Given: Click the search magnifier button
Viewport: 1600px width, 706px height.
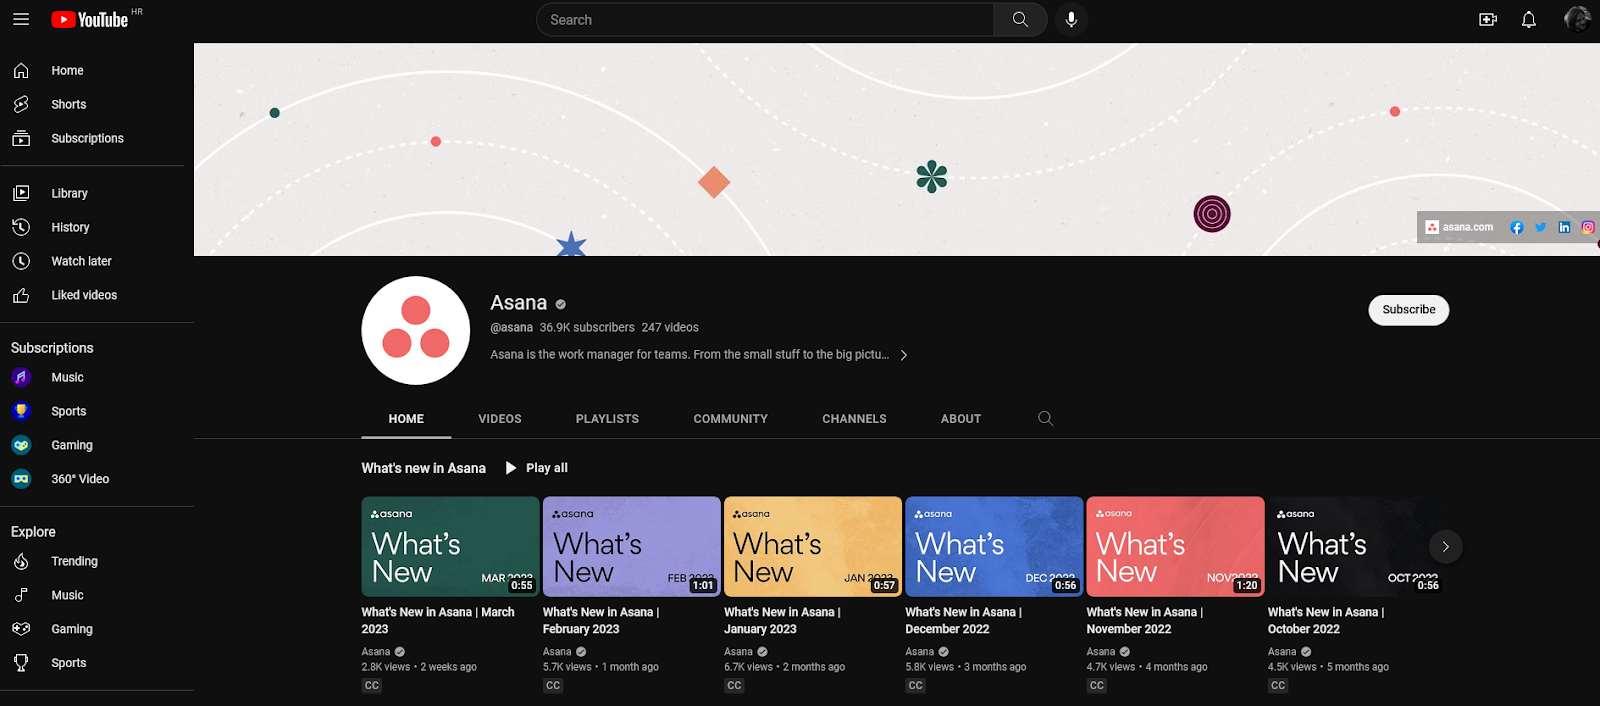Looking at the screenshot, I should pos(1020,20).
